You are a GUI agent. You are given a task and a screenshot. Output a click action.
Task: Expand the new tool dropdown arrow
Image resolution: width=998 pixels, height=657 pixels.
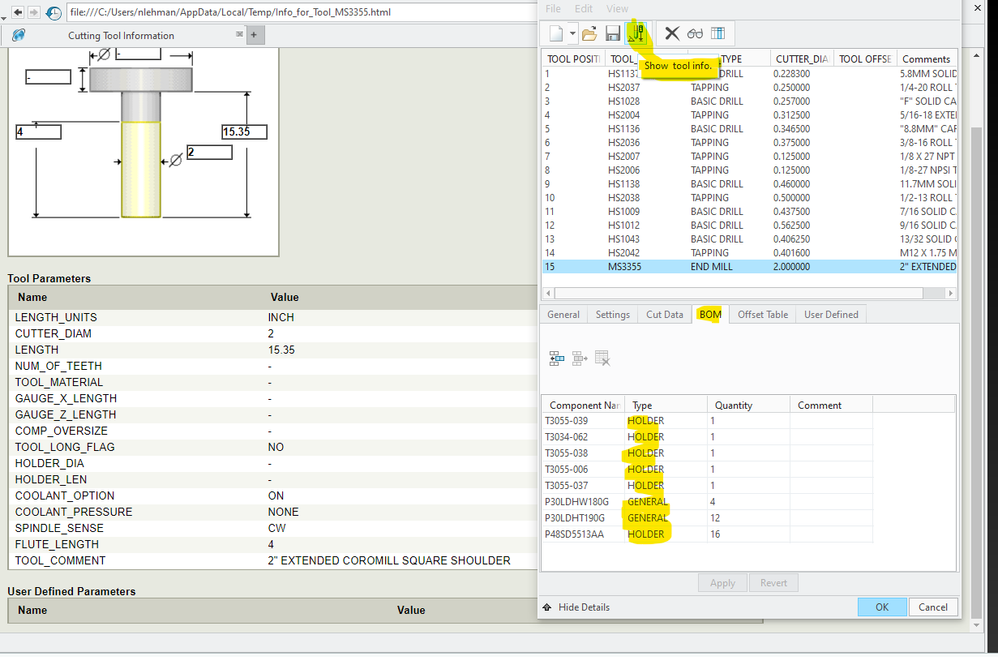(x=573, y=34)
